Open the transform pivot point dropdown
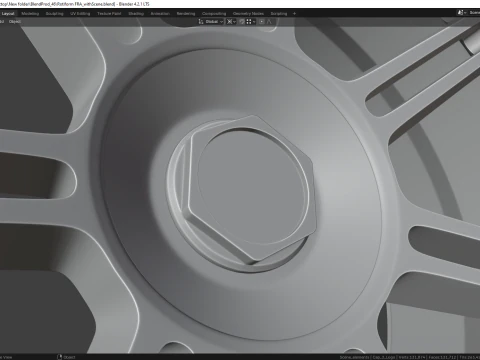480x360 pixels. [231, 22]
